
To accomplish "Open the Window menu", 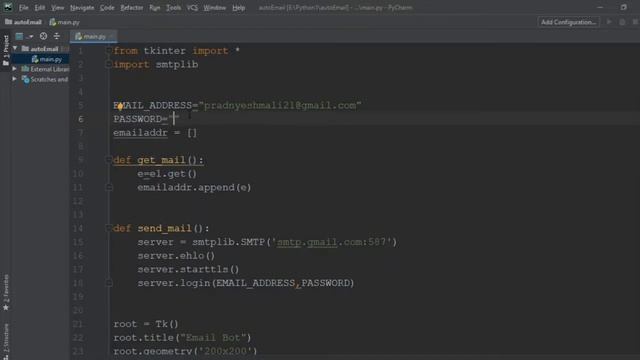I will 215,8.
